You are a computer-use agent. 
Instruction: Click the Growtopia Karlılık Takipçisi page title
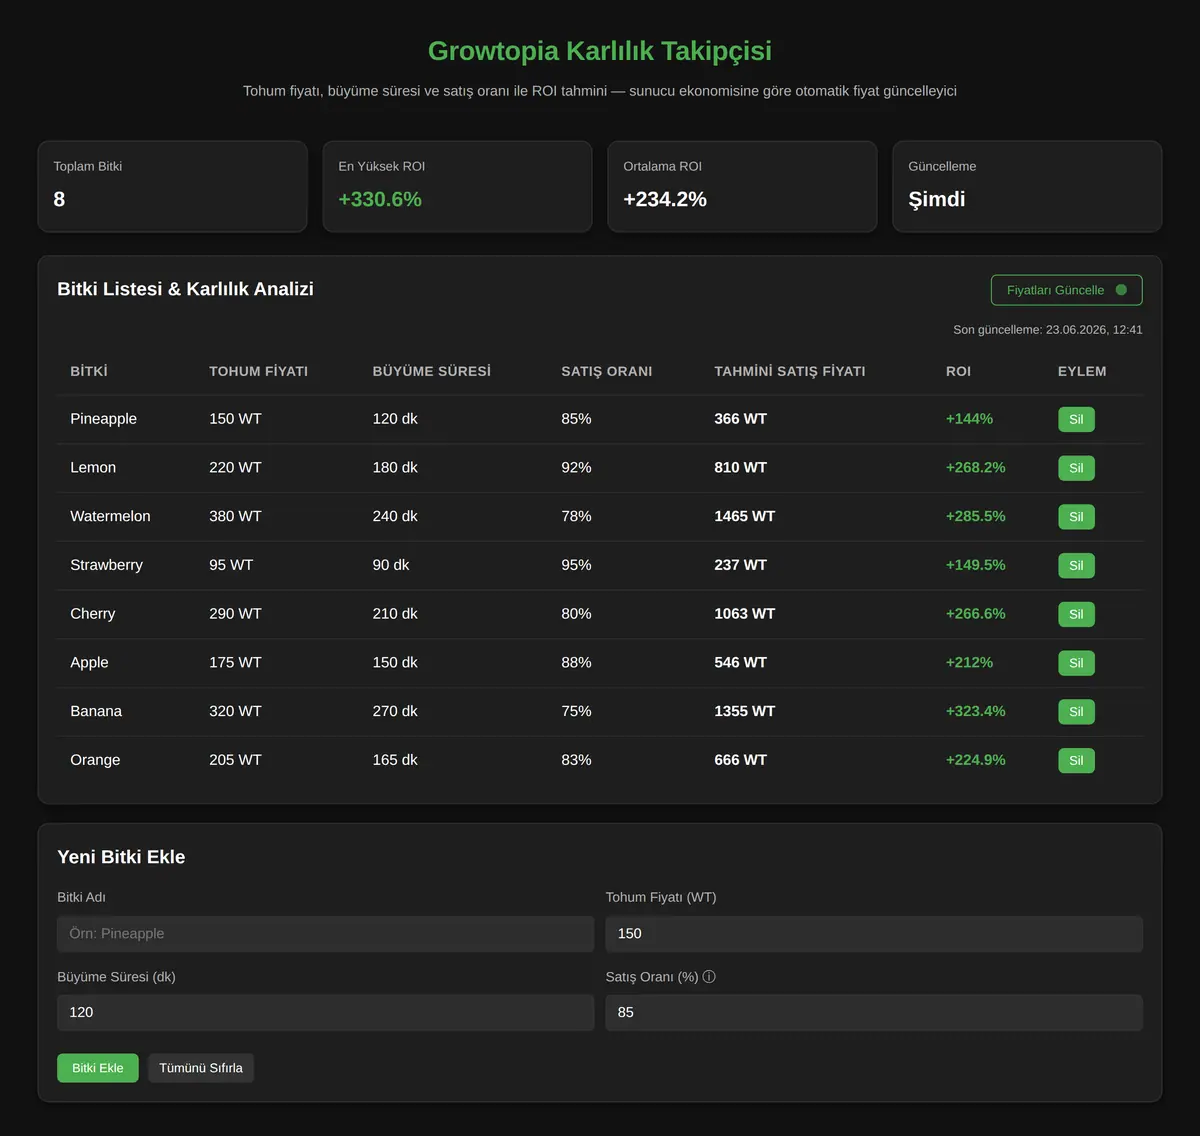pyautogui.click(x=600, y=51)
